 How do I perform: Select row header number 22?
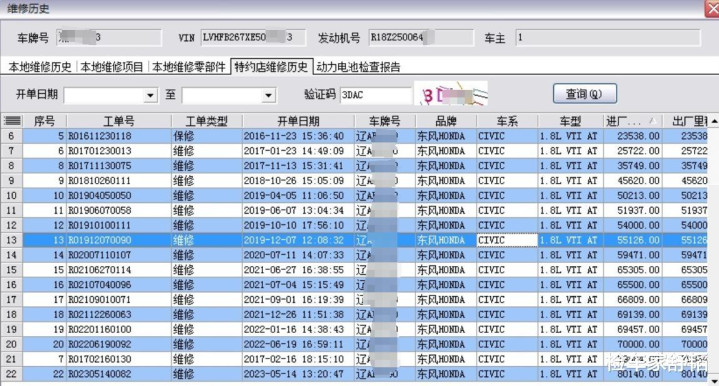11,374
